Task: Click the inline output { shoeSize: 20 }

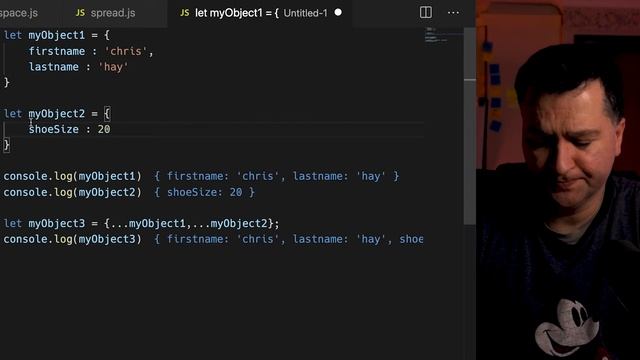Action: pos(204,192)
